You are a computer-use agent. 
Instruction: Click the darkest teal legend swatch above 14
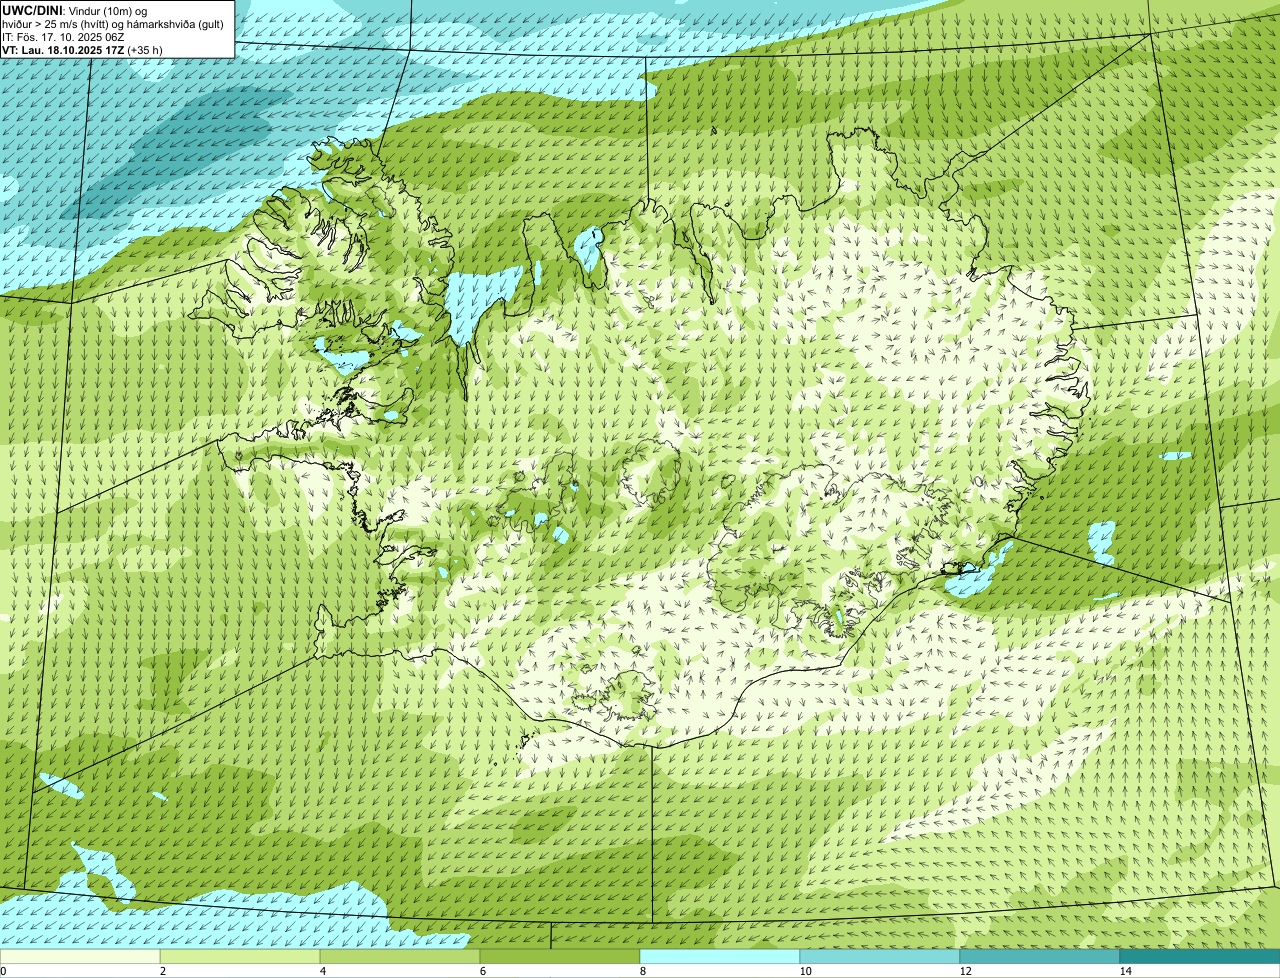tap(1200, 956)
